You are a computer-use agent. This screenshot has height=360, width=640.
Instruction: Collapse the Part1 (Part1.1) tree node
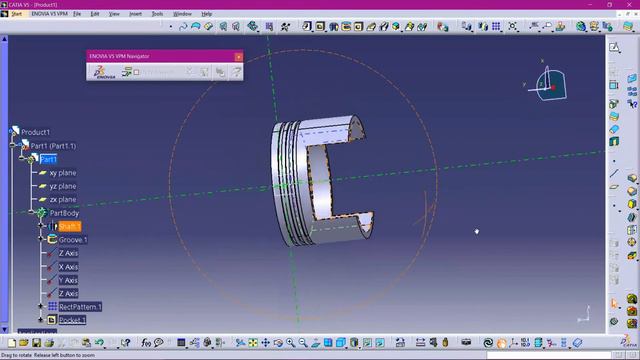coord(13,145)
